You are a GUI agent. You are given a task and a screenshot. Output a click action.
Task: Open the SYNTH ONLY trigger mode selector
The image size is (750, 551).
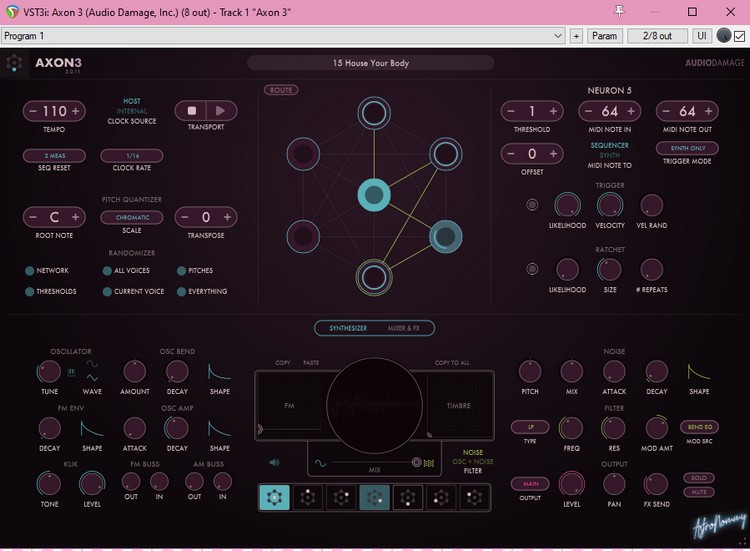click(x=687, y=148)
